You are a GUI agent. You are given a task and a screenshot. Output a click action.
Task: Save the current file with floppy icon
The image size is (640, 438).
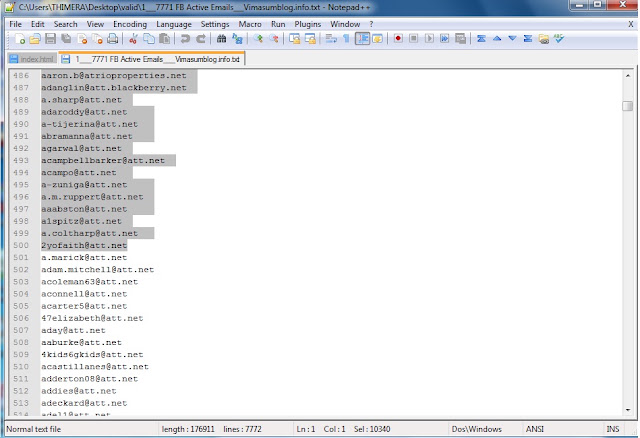(x=50, y=39)
